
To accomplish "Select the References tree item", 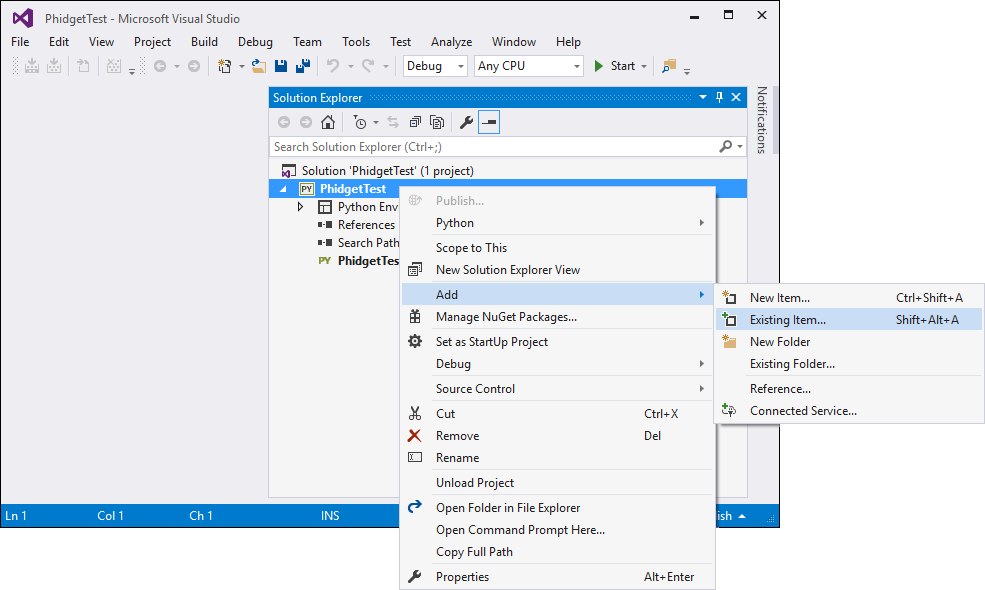I will coord(366,225).
